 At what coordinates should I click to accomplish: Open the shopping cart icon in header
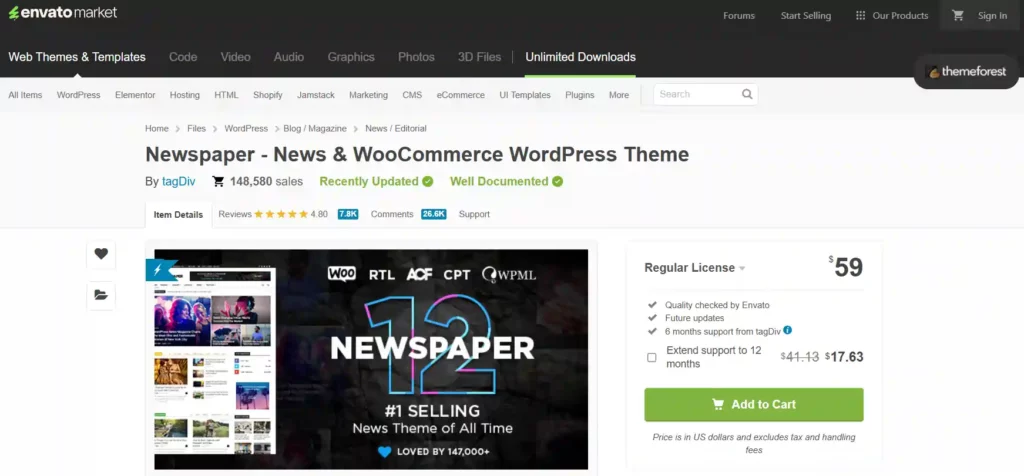958,15
